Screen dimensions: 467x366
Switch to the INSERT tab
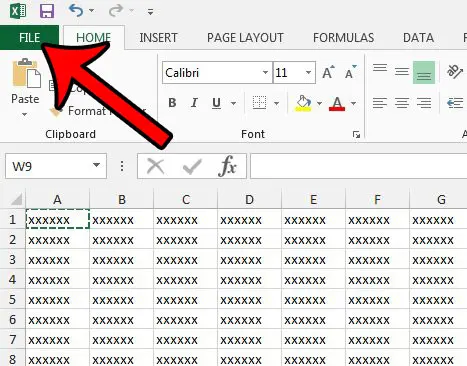(x=158, y=37)
